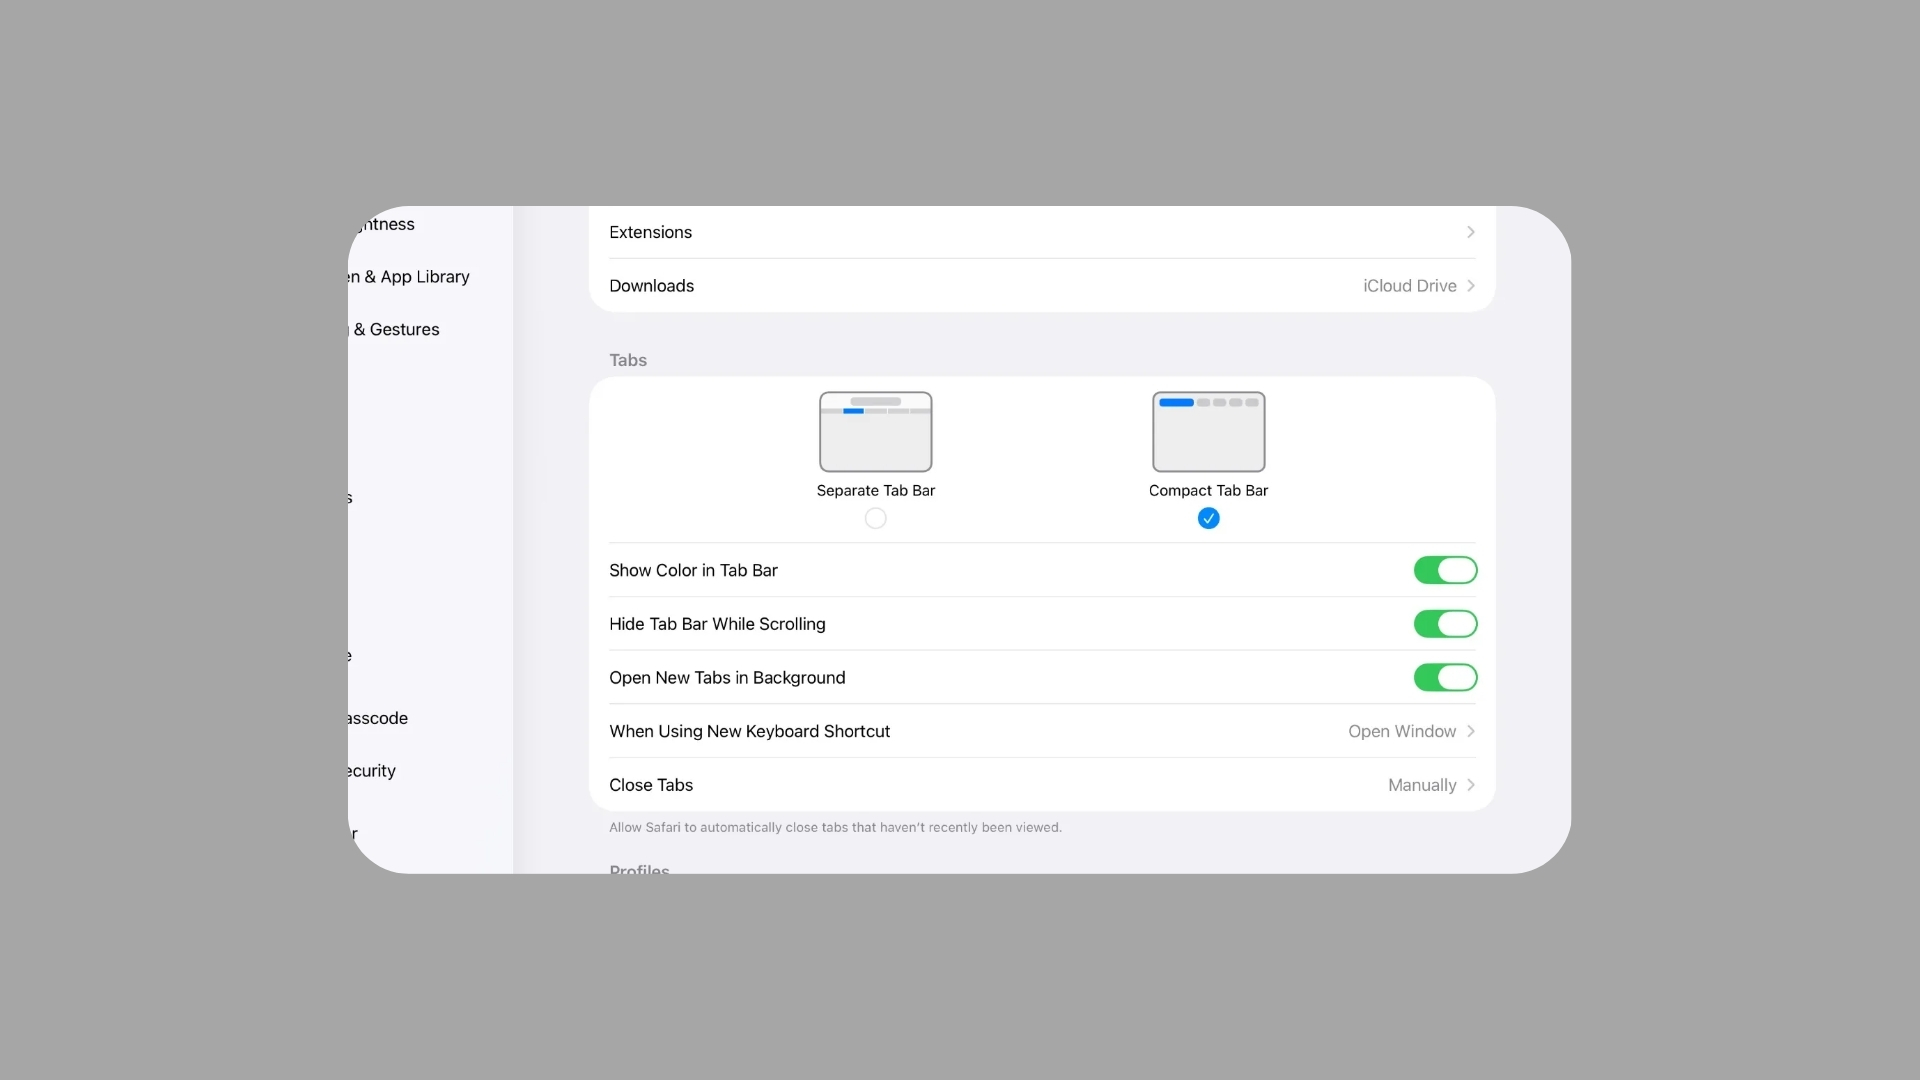Disable Hide Tab Bar While Scrolling
1920x1080 pixels.
pos(1444,624)
